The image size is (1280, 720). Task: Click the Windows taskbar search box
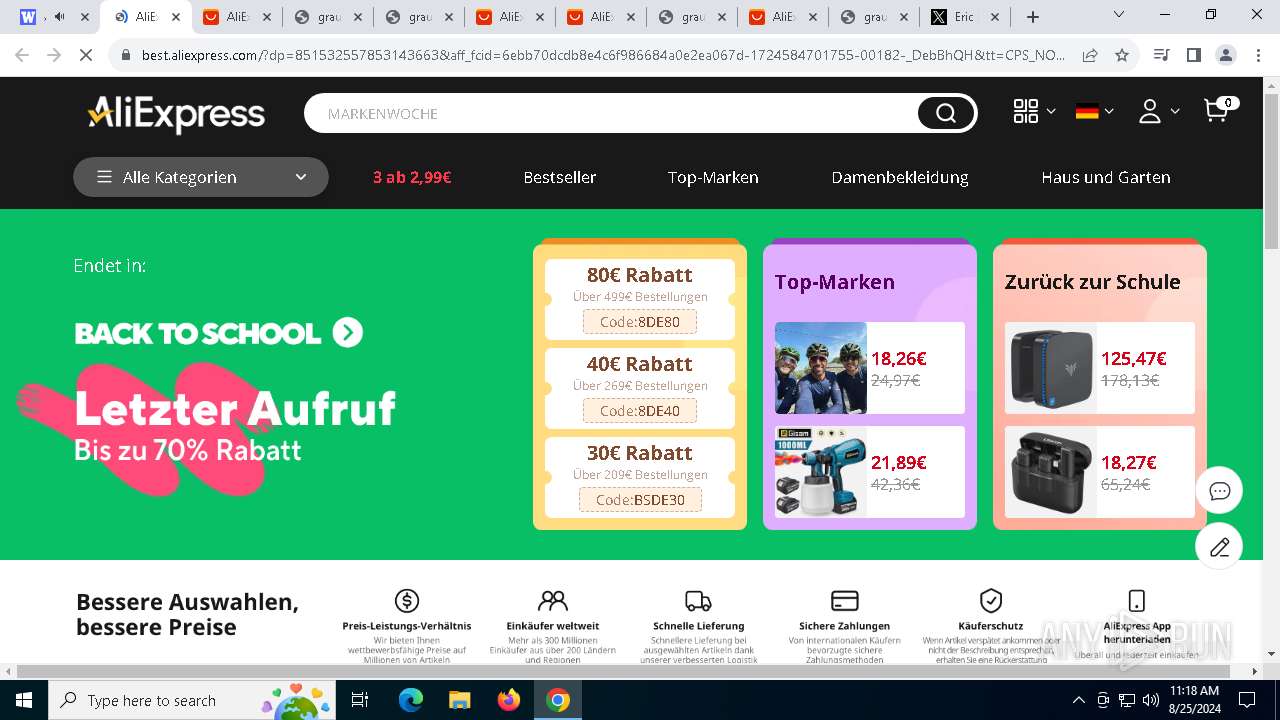point(191,700)
